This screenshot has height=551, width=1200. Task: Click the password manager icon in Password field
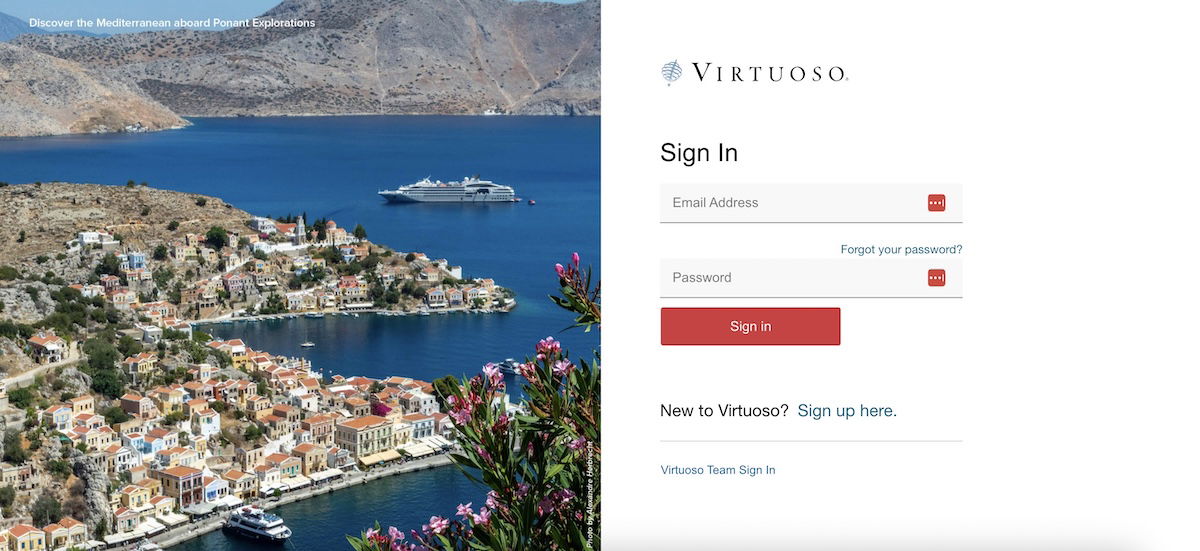point(936,278)
